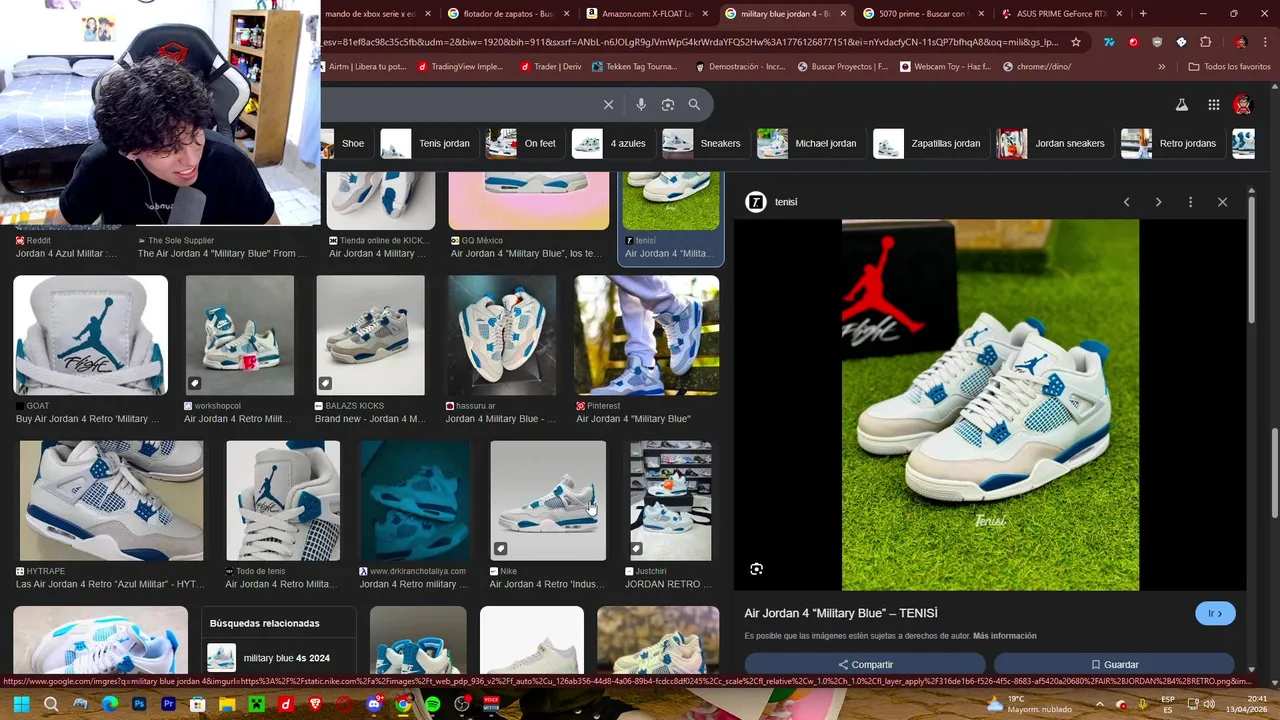This screenshot has width=1280, height=720.
Task: Open the HYTRAPE Azul Militar thumbnail
Action: click(111, 500)
